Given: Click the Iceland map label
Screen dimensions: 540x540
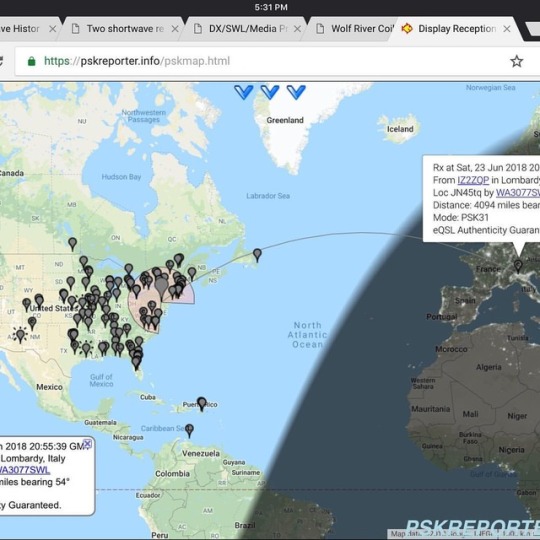Looking at the screenshot, I should click(400, 129).
